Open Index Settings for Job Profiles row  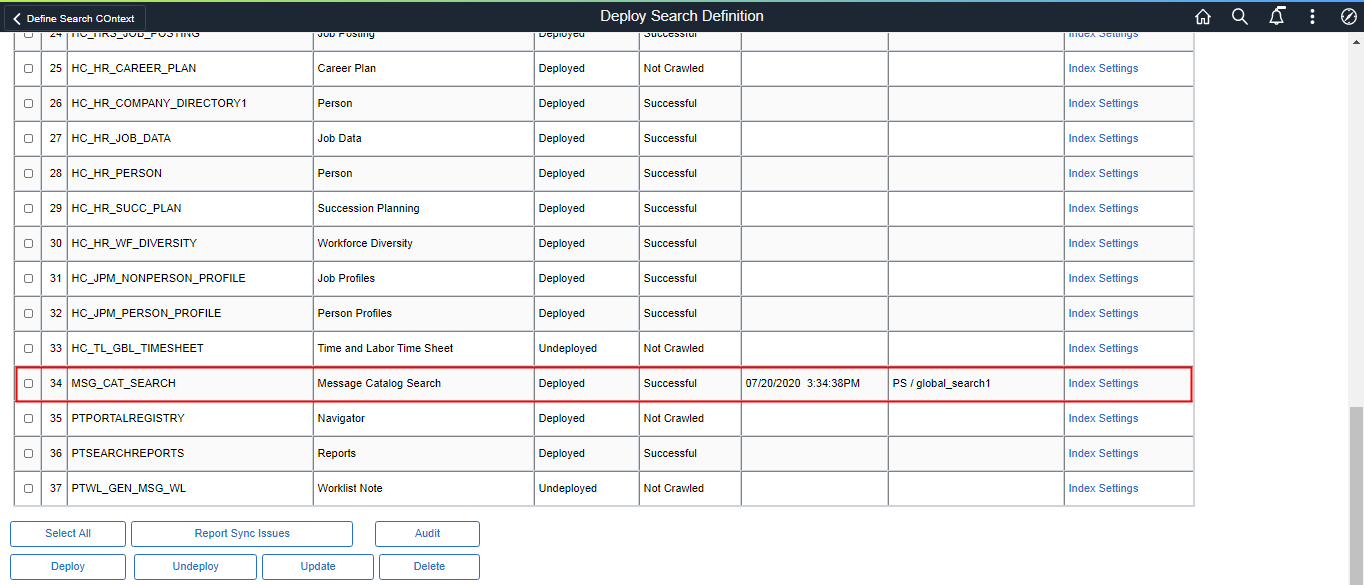pos(1103,279)
